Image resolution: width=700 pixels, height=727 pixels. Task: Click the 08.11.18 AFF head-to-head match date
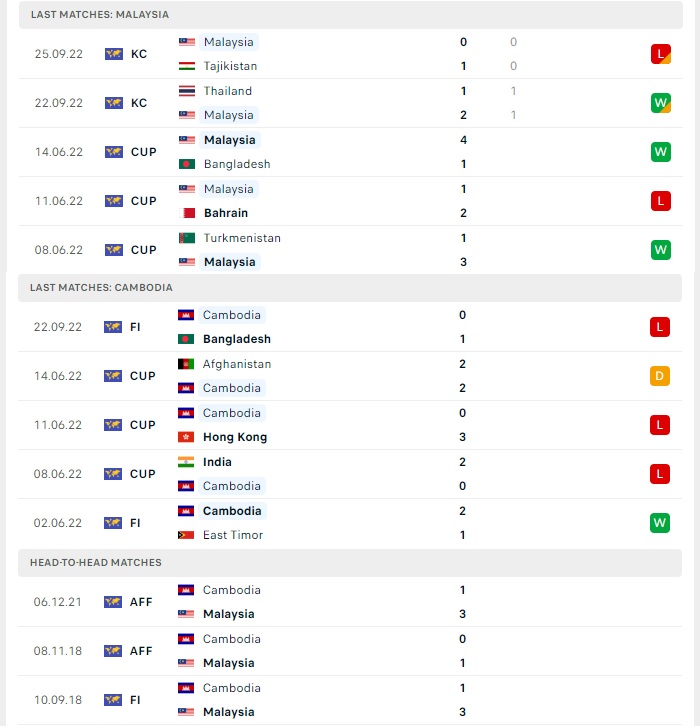click(x=57, y=651)
